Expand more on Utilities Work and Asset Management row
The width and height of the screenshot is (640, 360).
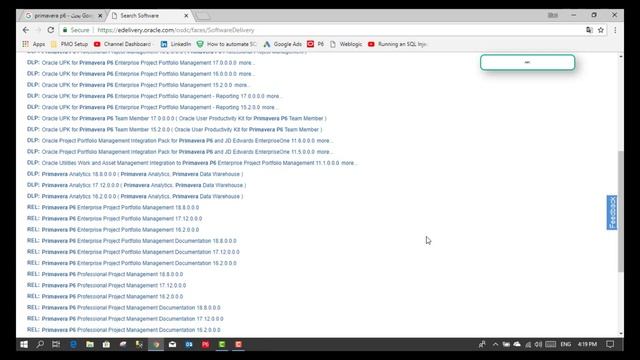(349, 163)
